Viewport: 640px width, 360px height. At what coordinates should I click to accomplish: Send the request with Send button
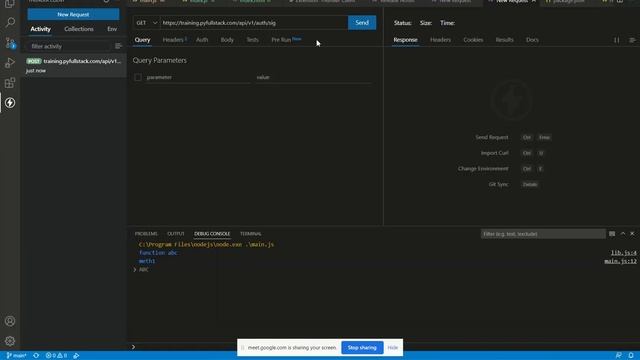tap(362, 23)
